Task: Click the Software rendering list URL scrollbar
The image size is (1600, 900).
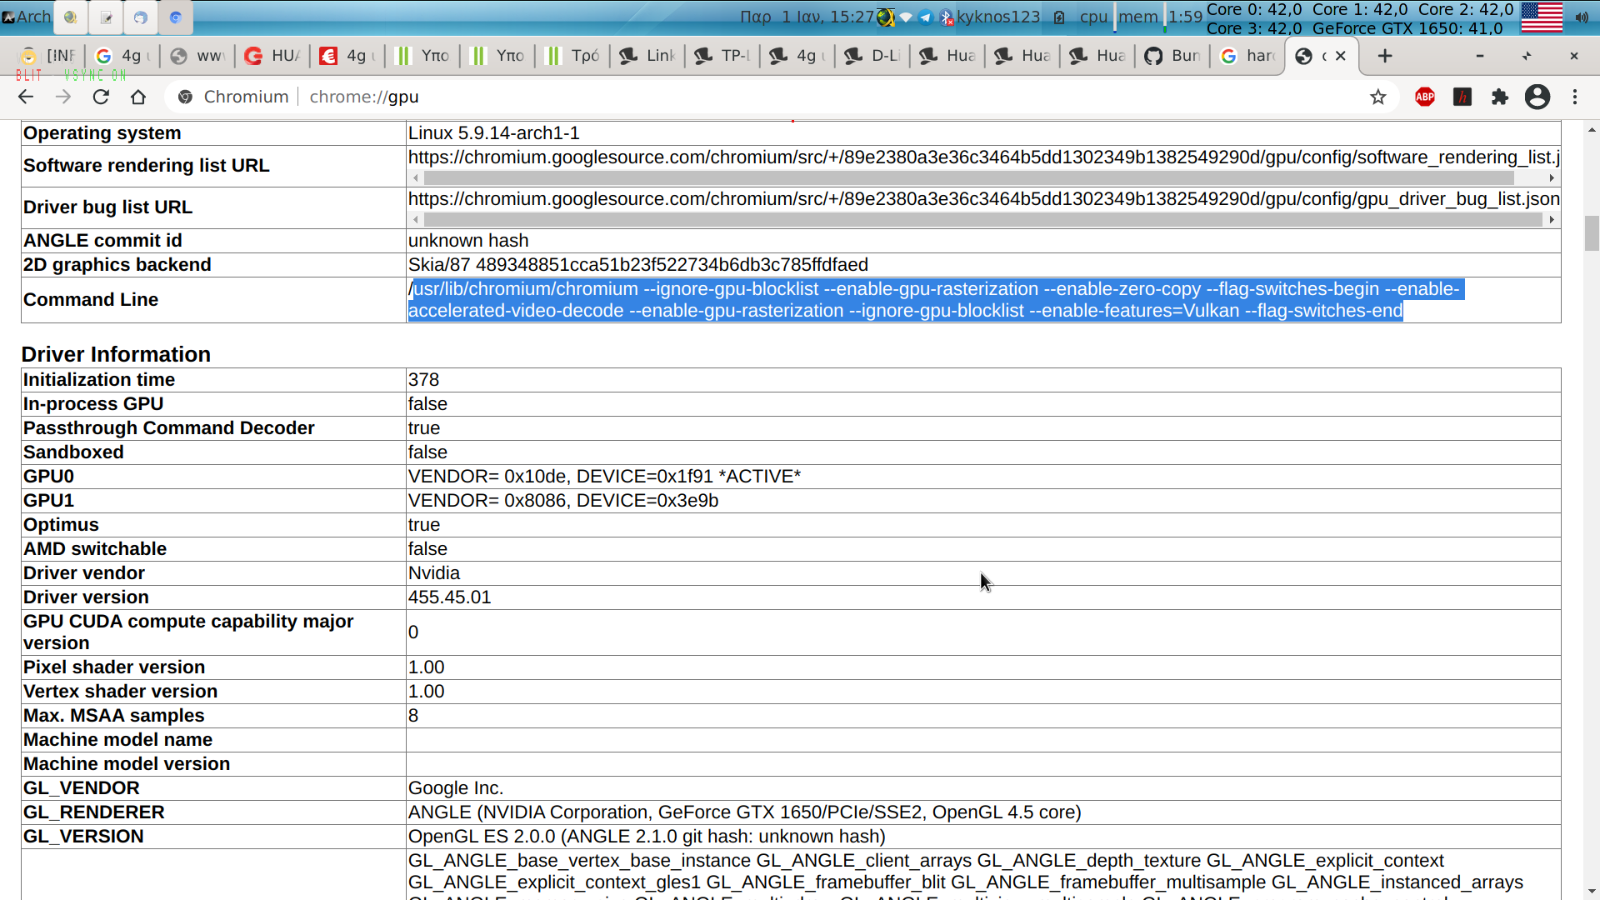Action: [968, 178]
